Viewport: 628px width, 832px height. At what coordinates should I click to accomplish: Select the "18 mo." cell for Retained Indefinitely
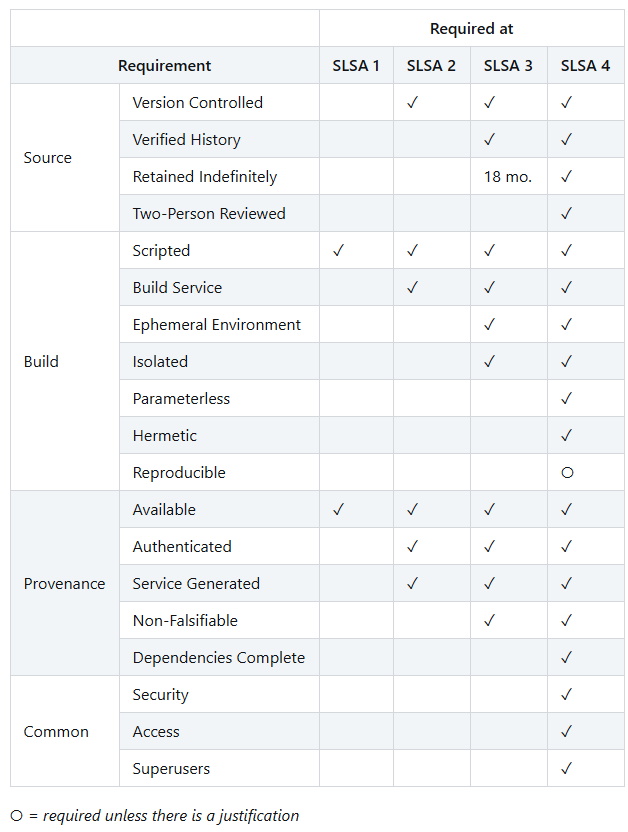pos(508,177)
